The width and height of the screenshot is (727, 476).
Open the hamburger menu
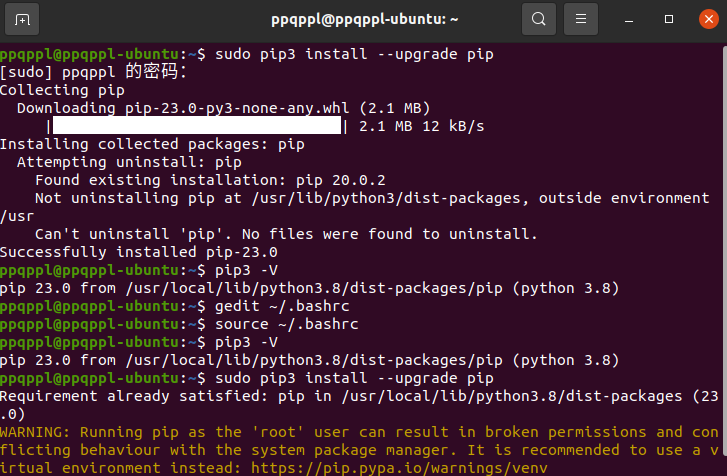click(580, 19)
